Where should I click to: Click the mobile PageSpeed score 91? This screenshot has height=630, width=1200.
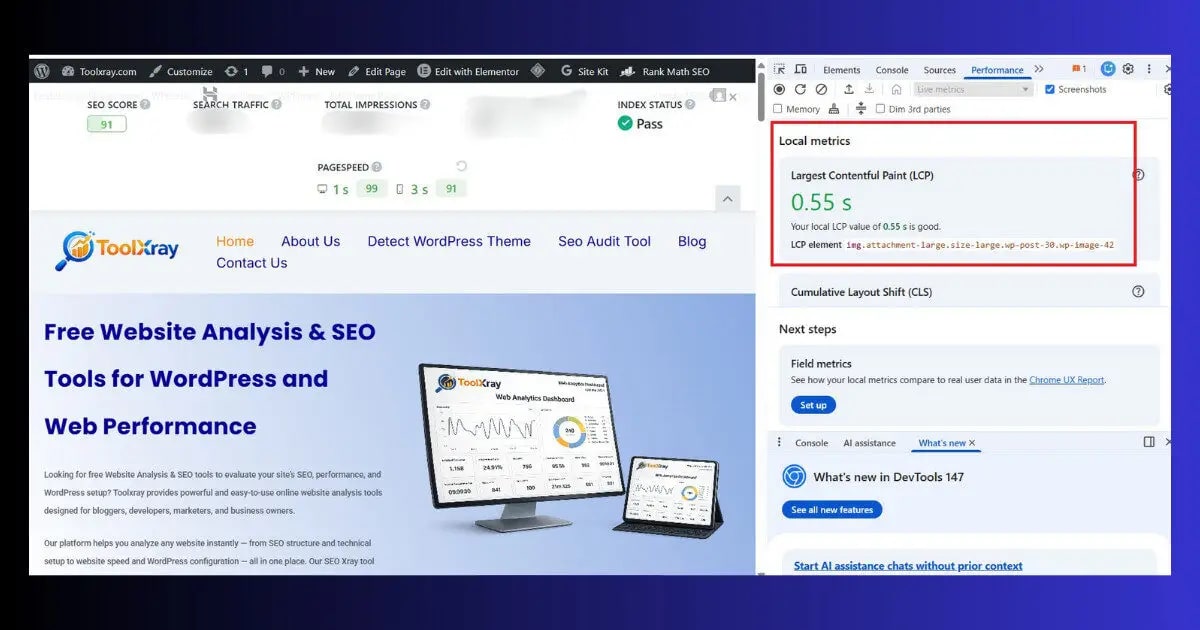click(x=451, y=188)
